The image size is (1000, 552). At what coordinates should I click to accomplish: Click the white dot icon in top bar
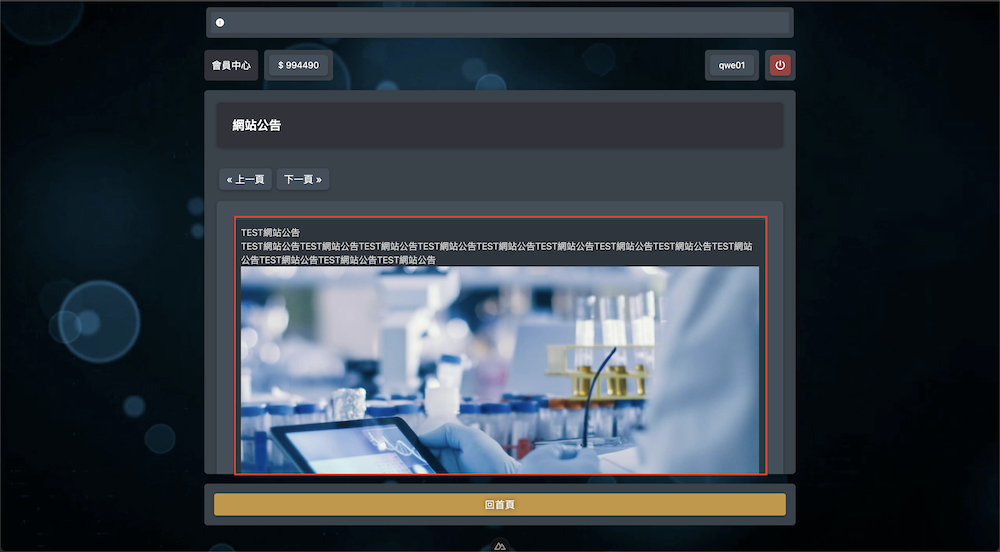click(220, 22)
